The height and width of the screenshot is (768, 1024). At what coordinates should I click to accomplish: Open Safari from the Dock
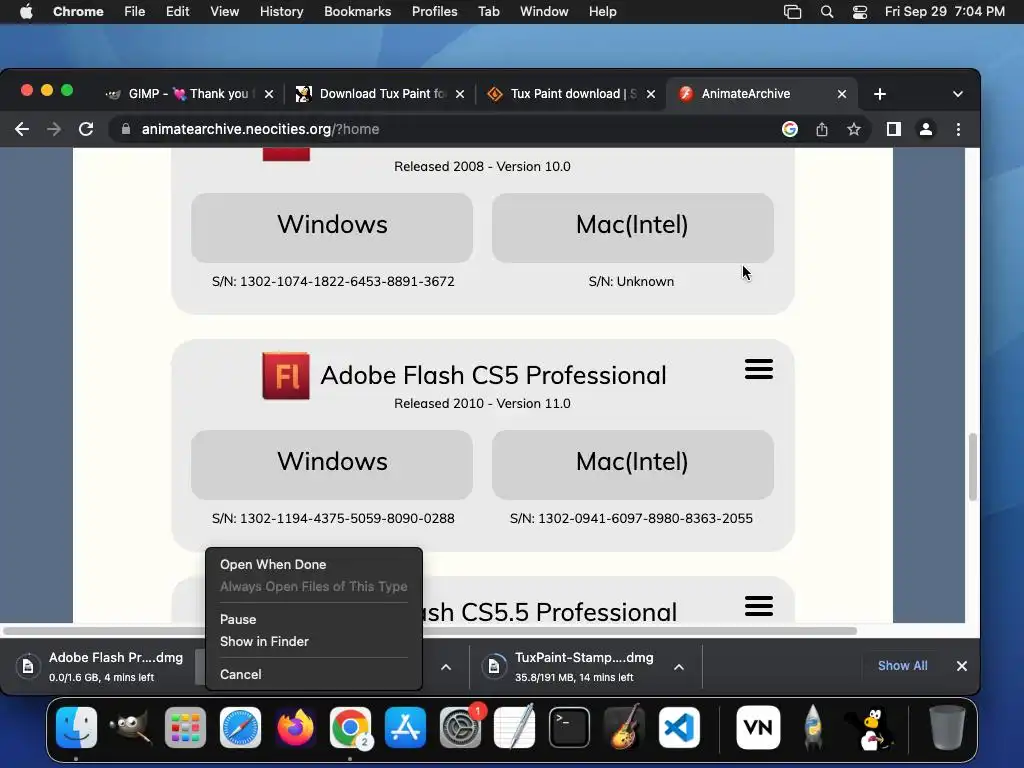[240, 727]
